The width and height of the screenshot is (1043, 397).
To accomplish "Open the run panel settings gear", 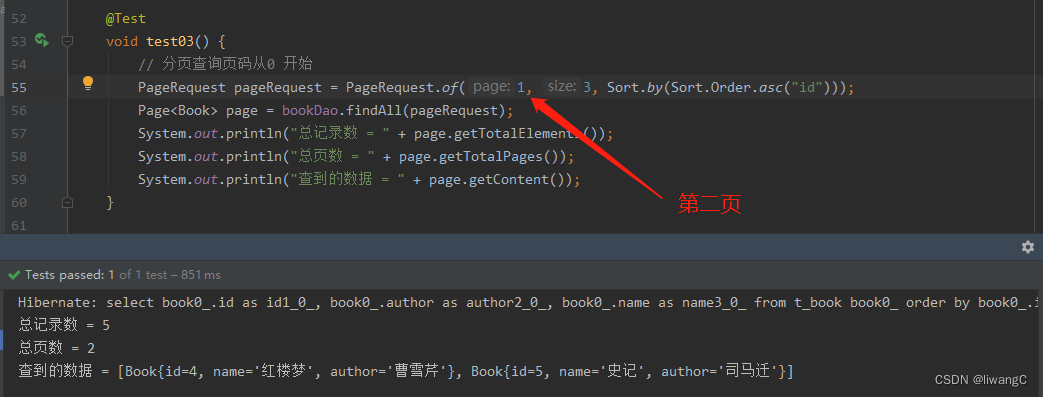I will (1028, 247).
